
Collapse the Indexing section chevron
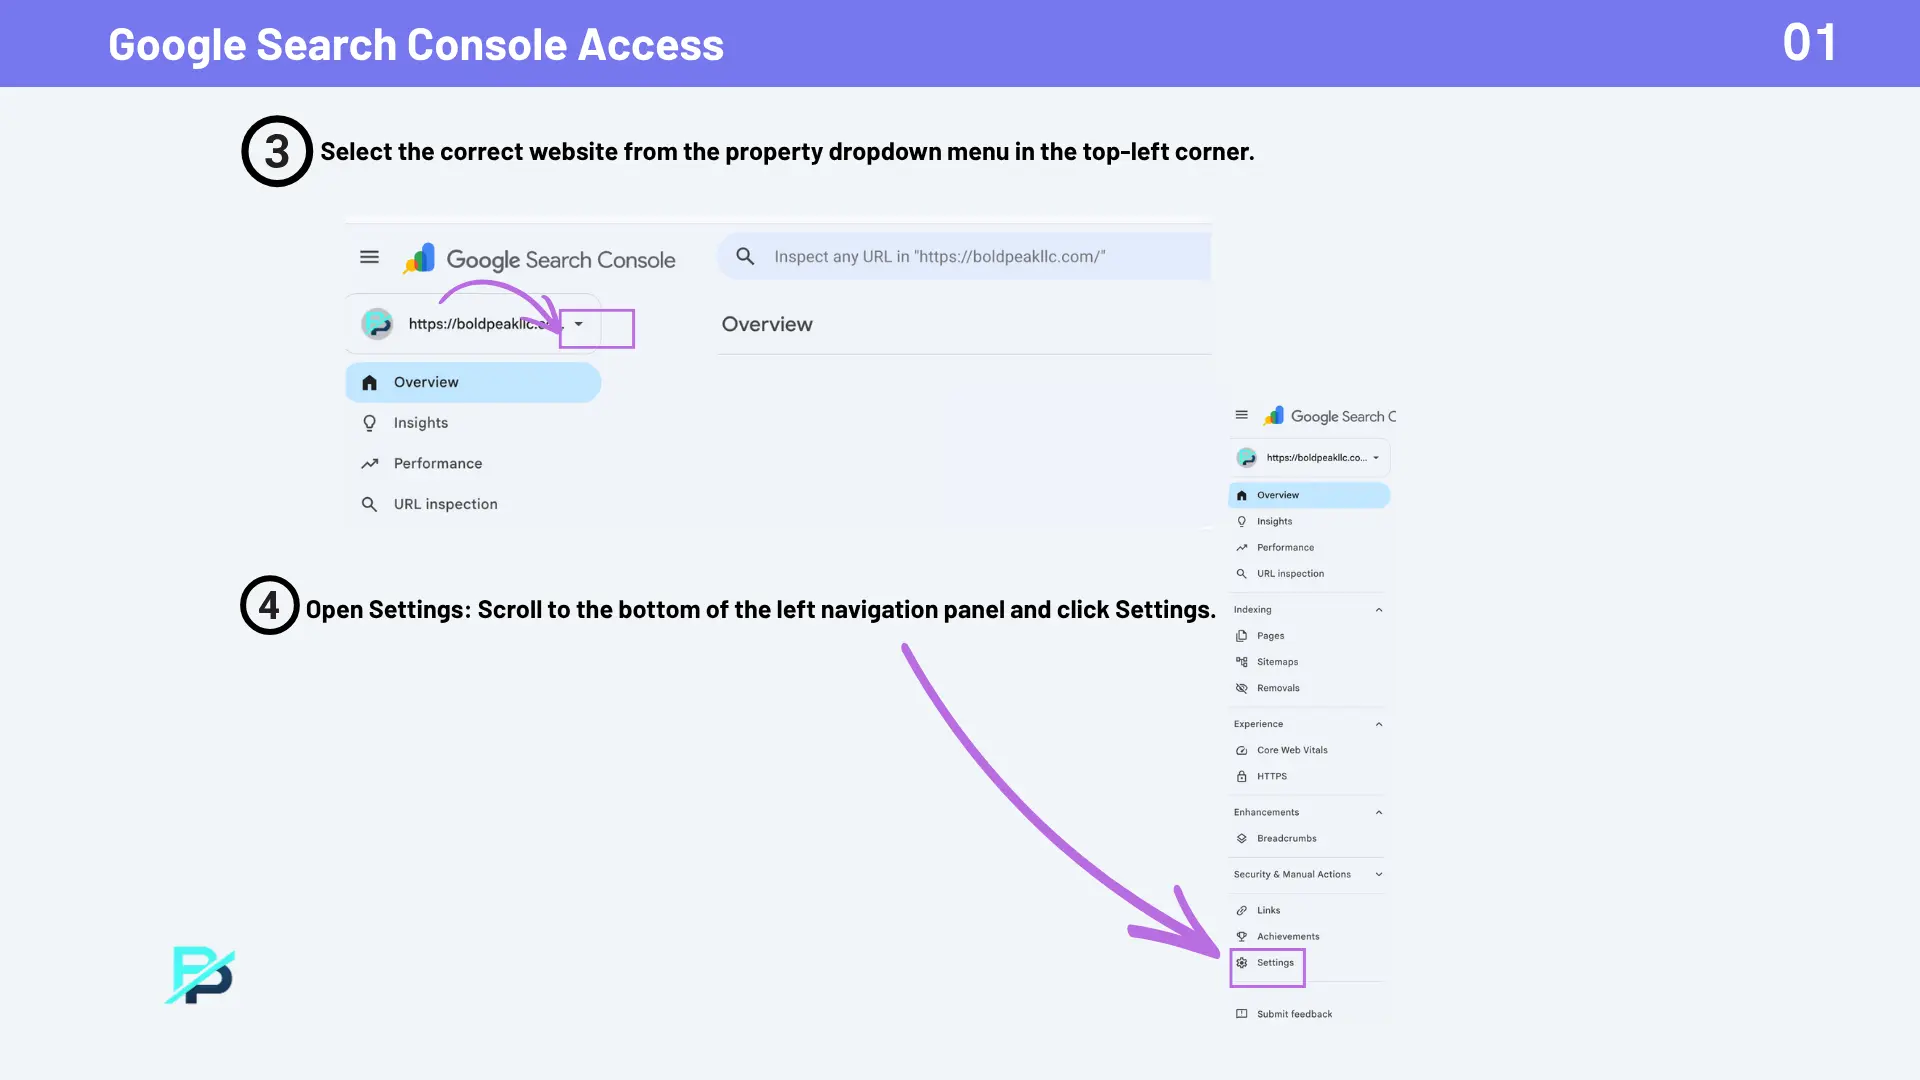click(x=1379, y=610)
